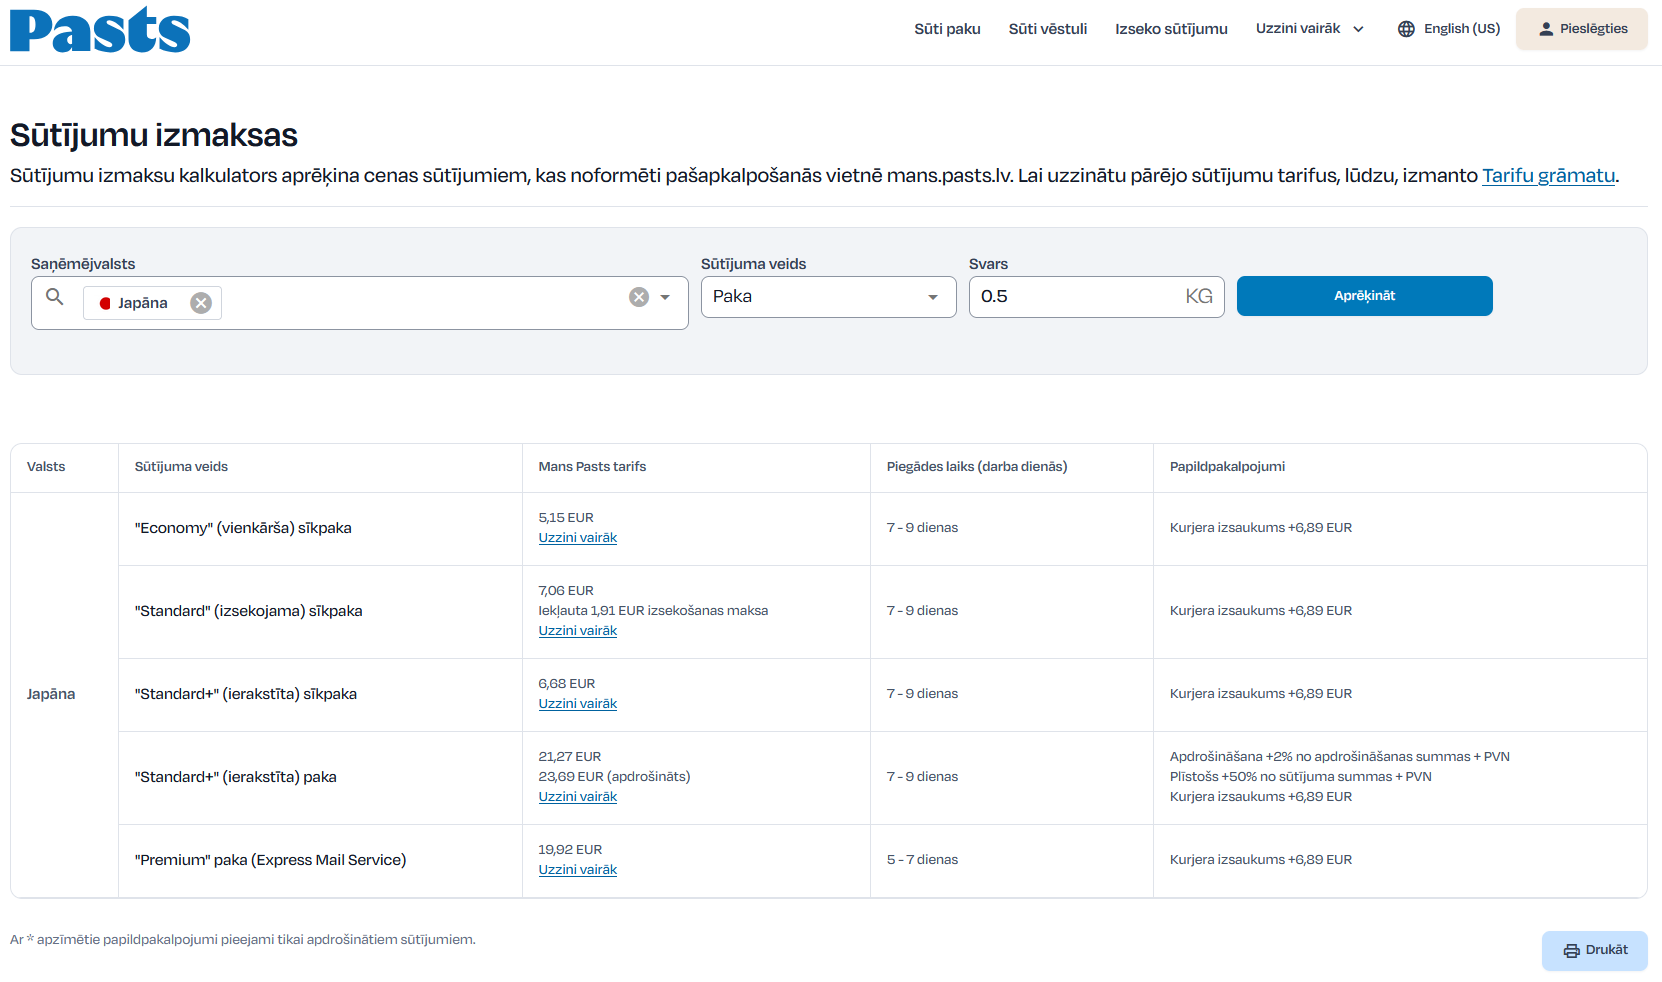Open Sūti vēstuli menu item

(x=1047, y=29)
